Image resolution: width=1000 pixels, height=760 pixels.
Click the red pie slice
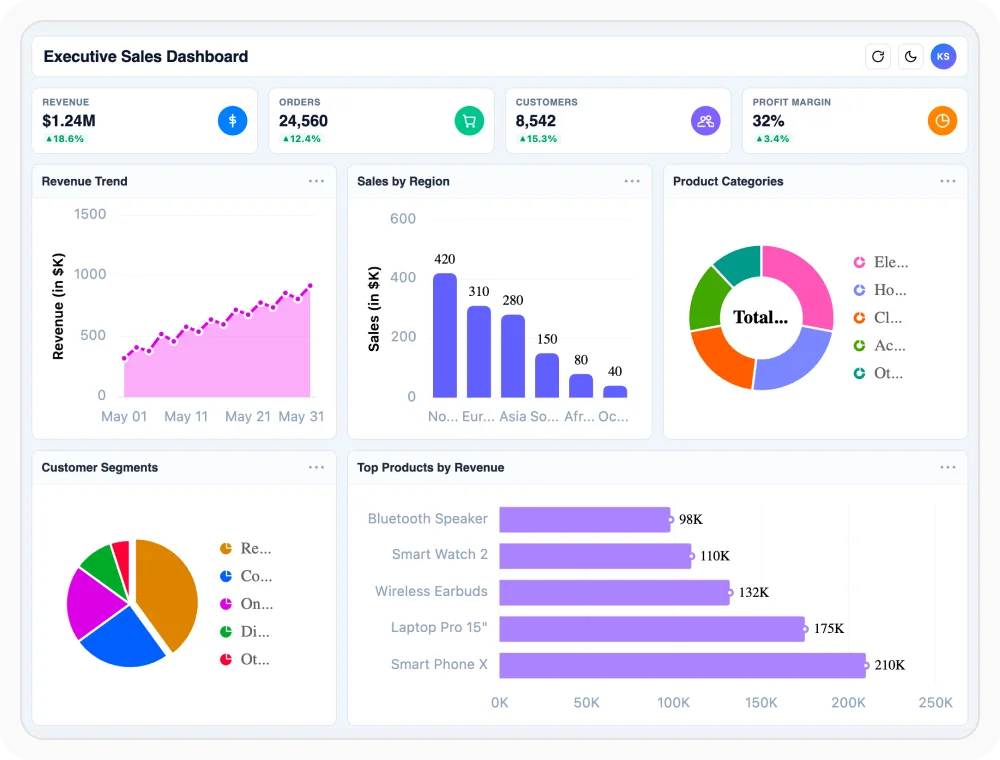(x=122, y=559)
